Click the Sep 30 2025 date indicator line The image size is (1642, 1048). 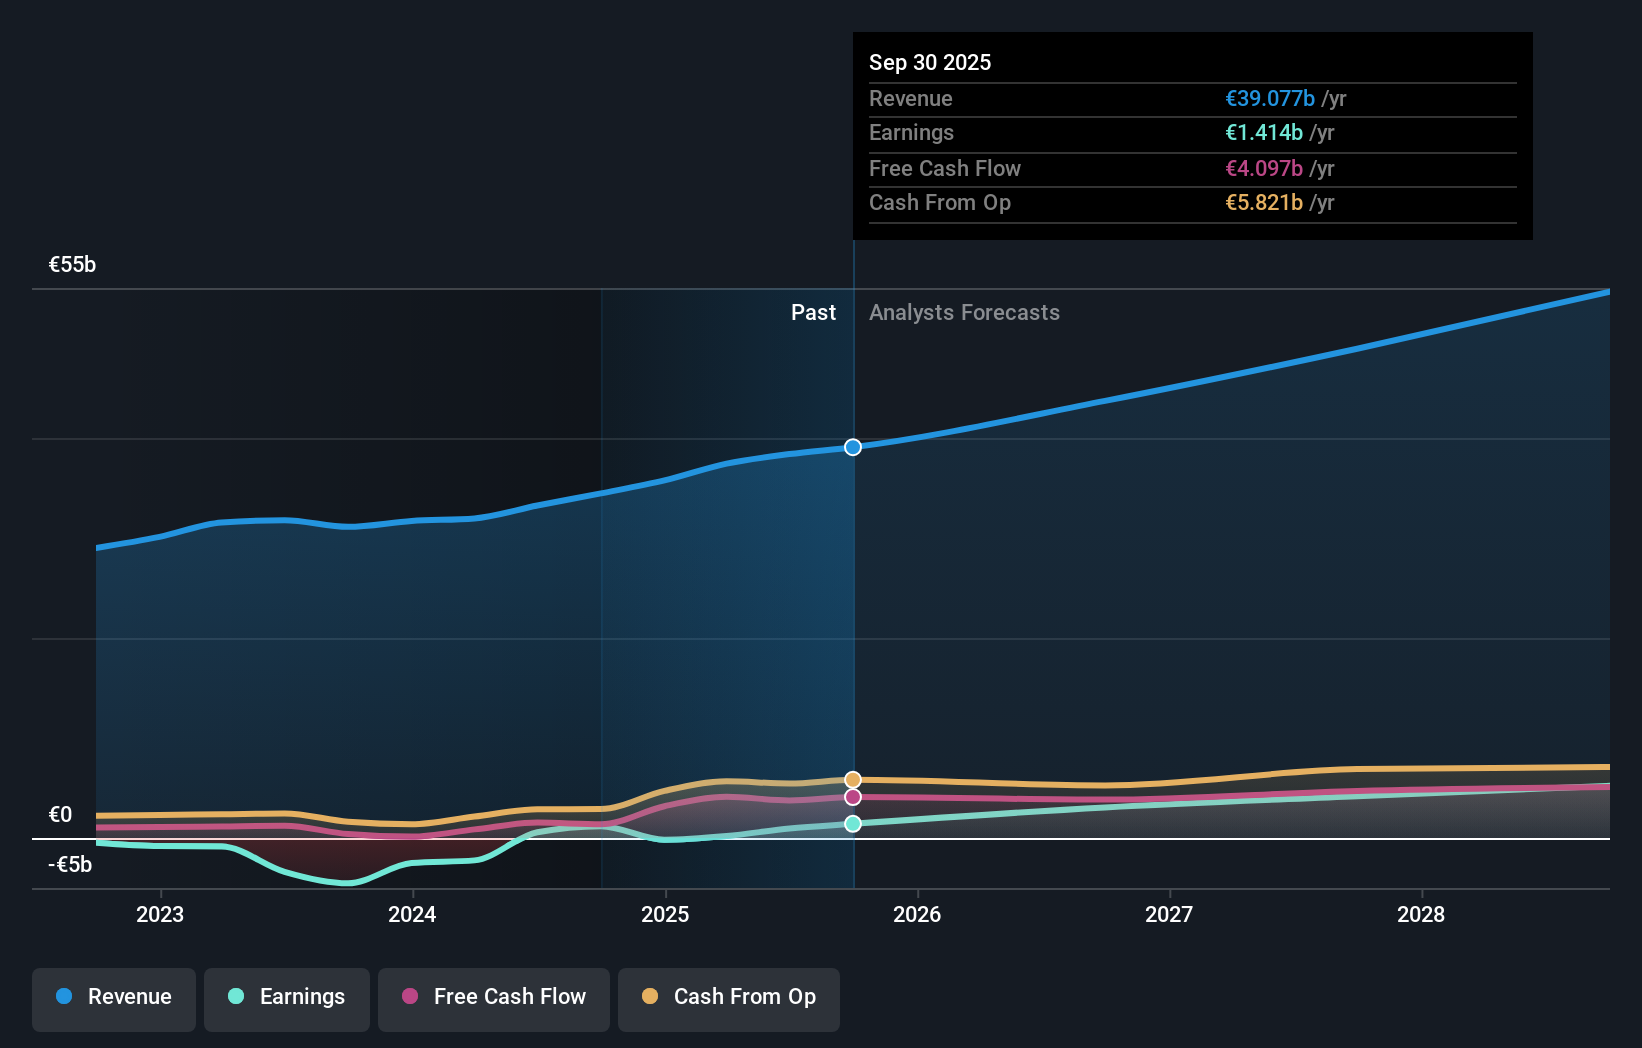point(852,600)
